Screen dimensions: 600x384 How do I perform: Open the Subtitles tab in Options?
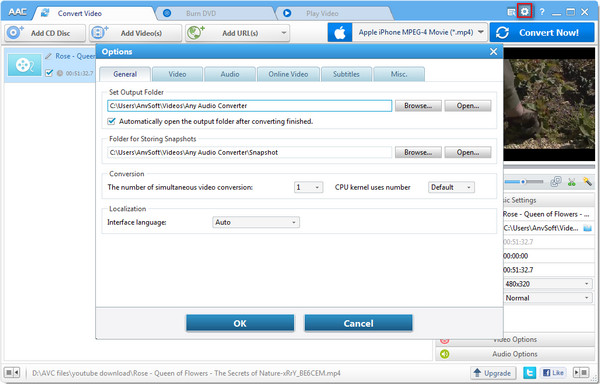[346, 74]
